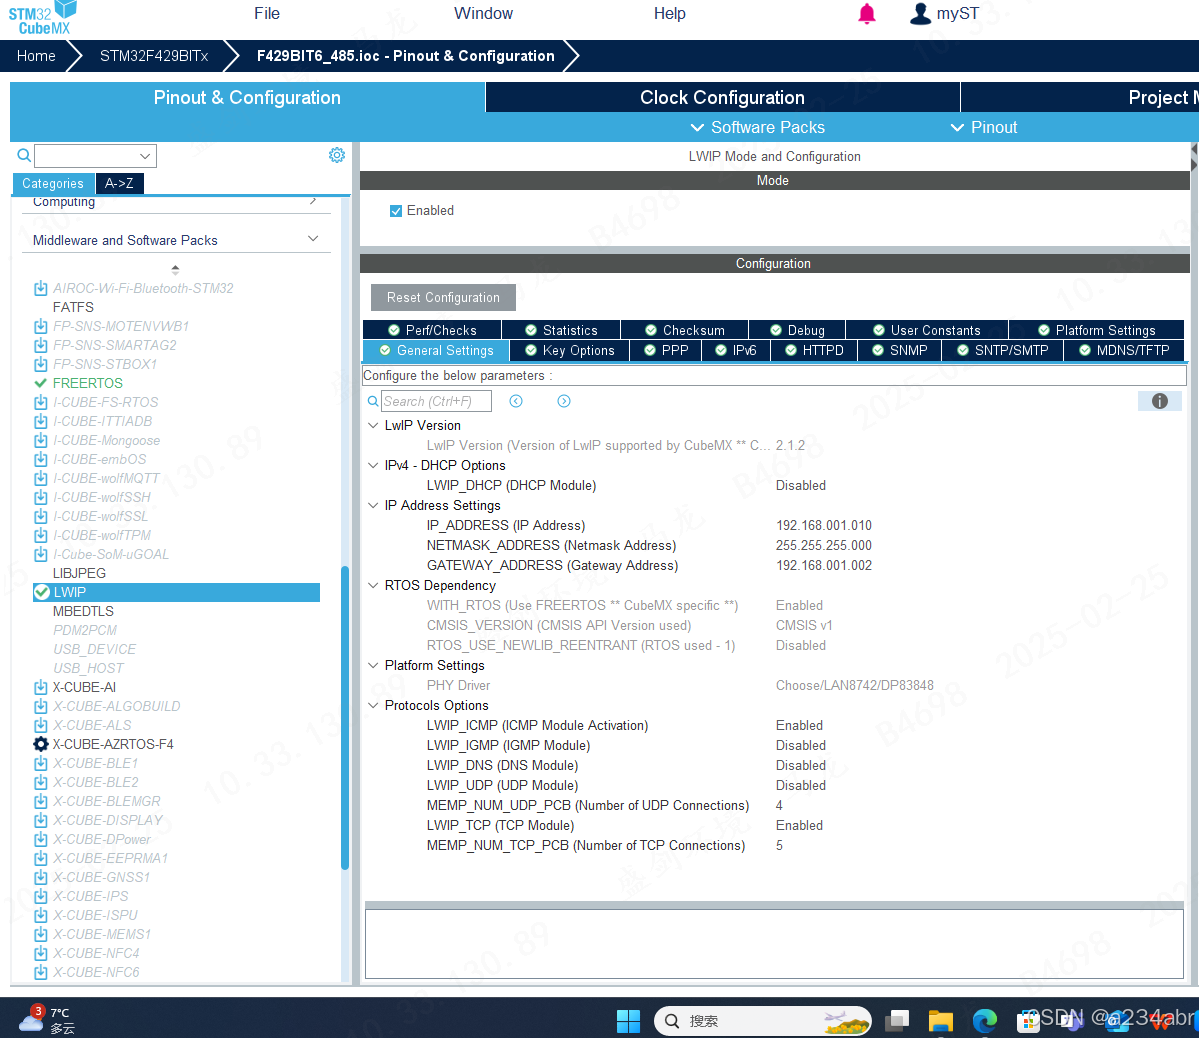Go to Home breadcrumb
This screenshot has width=1199, height=1038.
36,56
